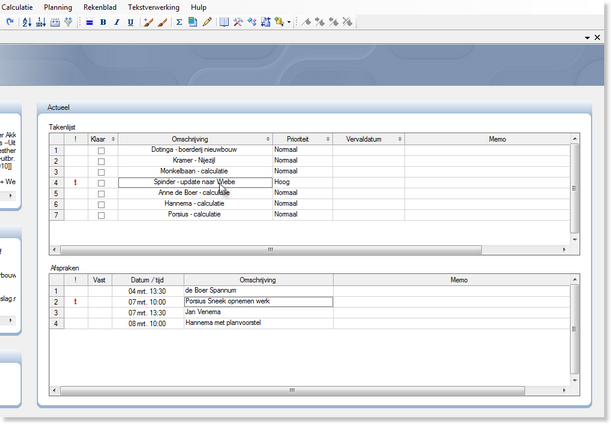Click Takenlijst scroll right arrow
Viewport: 611px width, 424px height.
point(564,249)
